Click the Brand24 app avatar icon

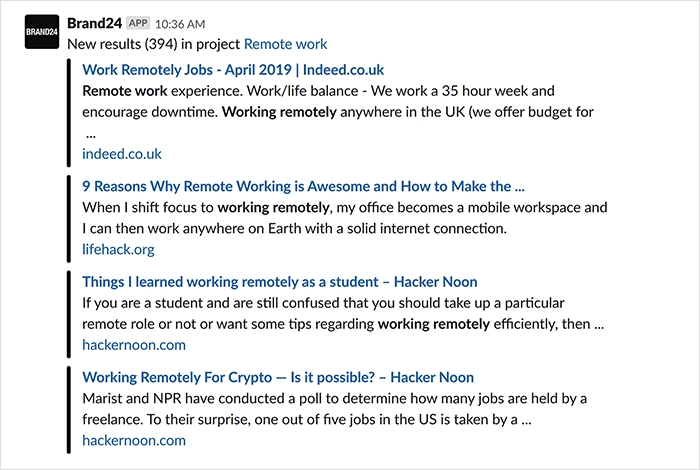(x=42, y=32)
